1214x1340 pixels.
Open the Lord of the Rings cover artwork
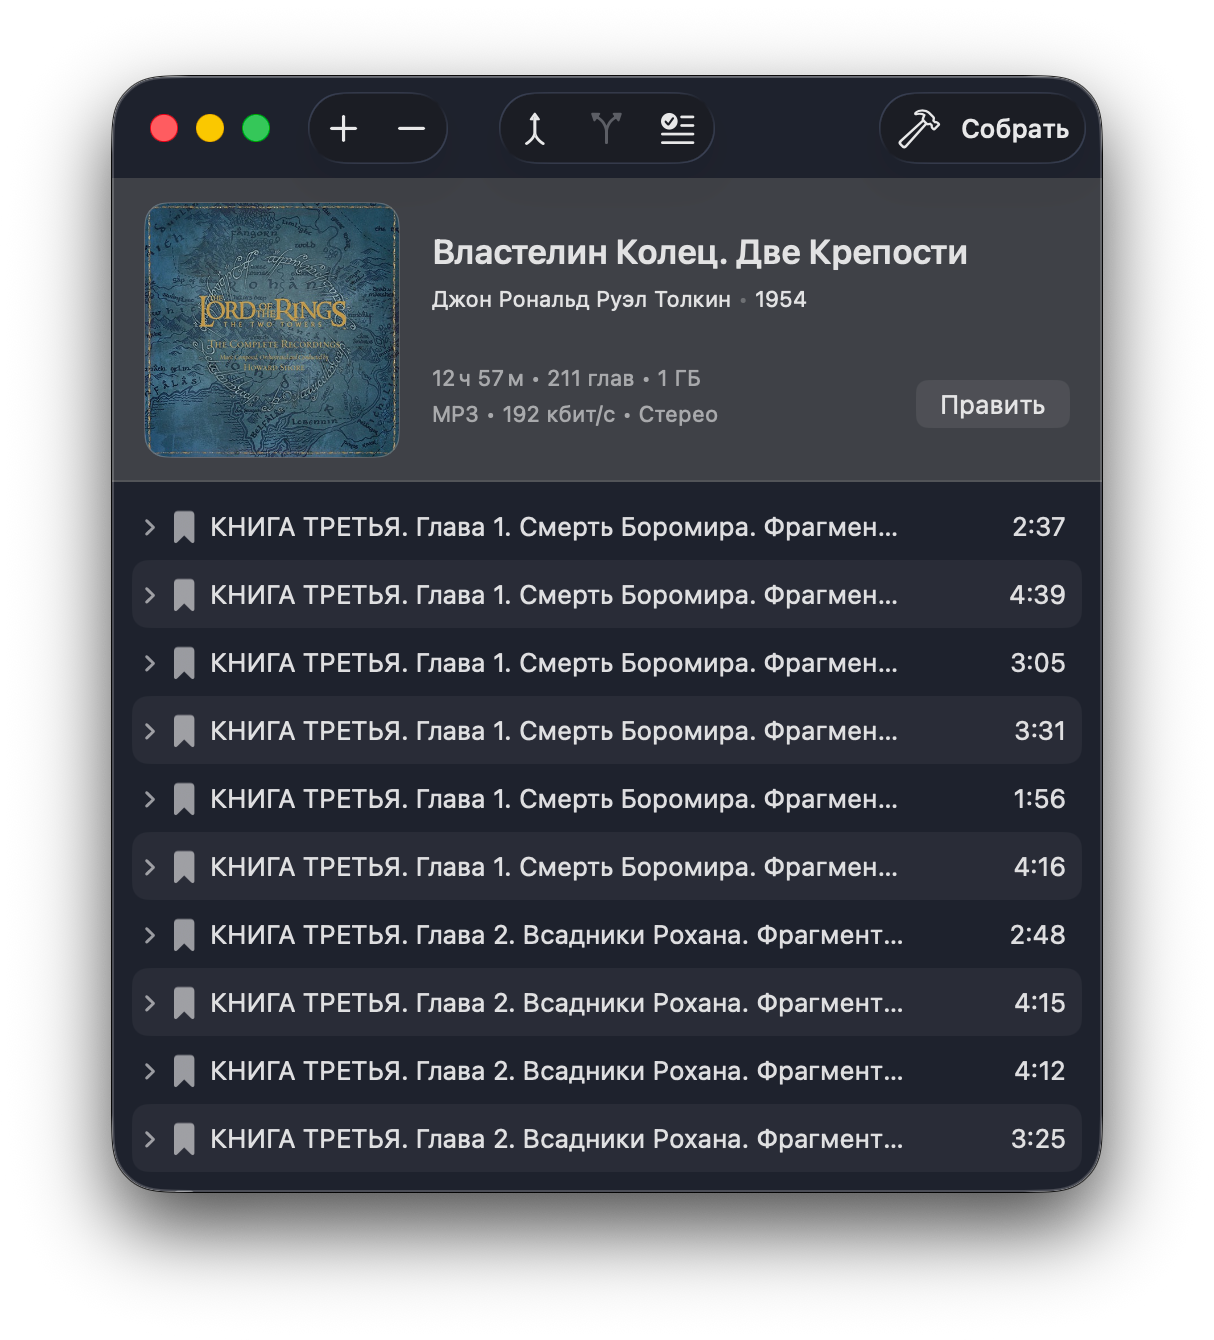(x=272, y=330)
